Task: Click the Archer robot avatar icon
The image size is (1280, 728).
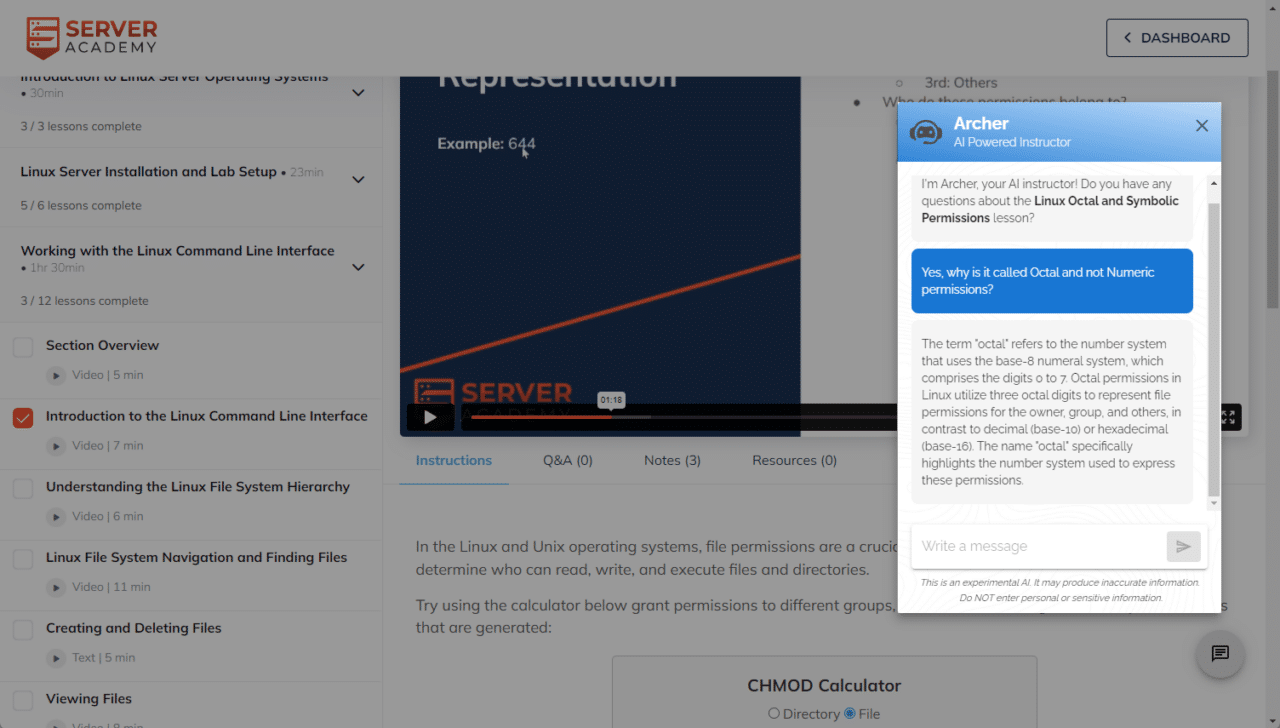Action: point(925,132)
